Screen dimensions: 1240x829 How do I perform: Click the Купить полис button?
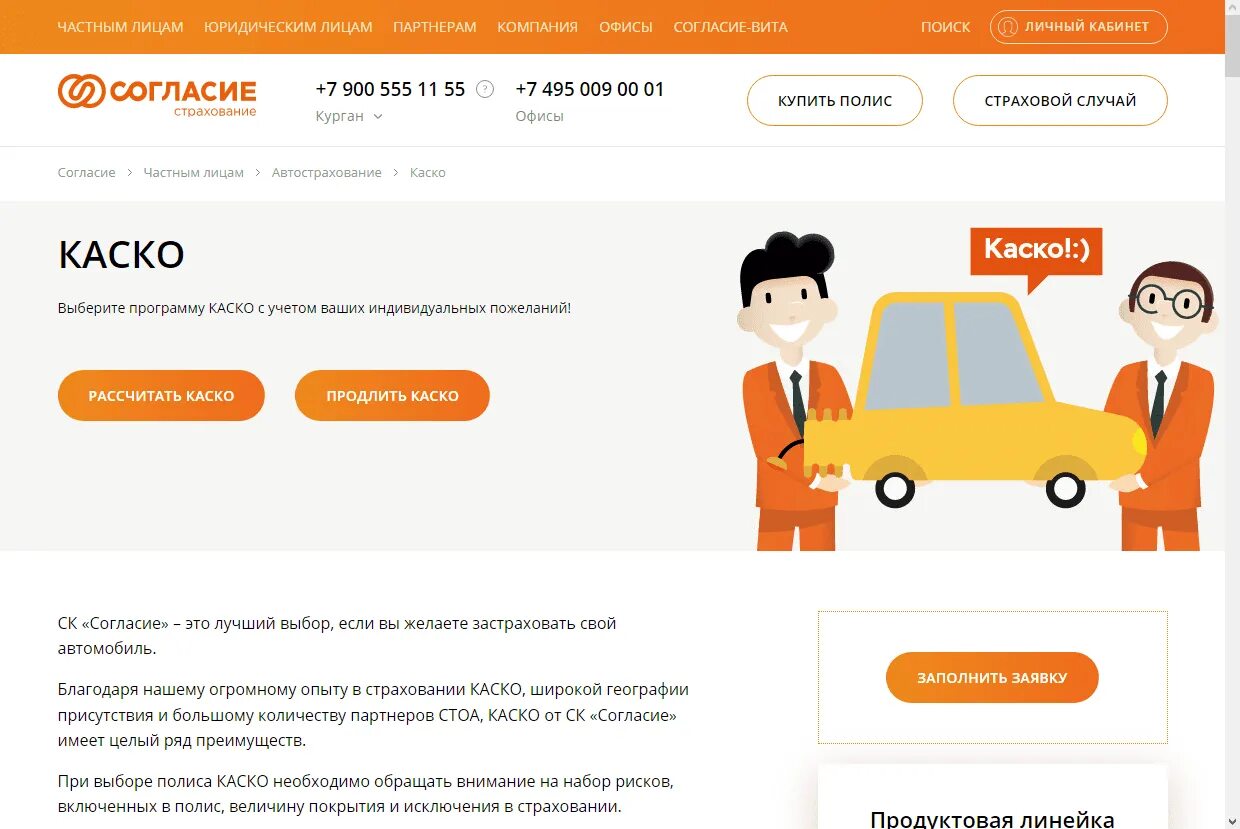pos(835,100)
